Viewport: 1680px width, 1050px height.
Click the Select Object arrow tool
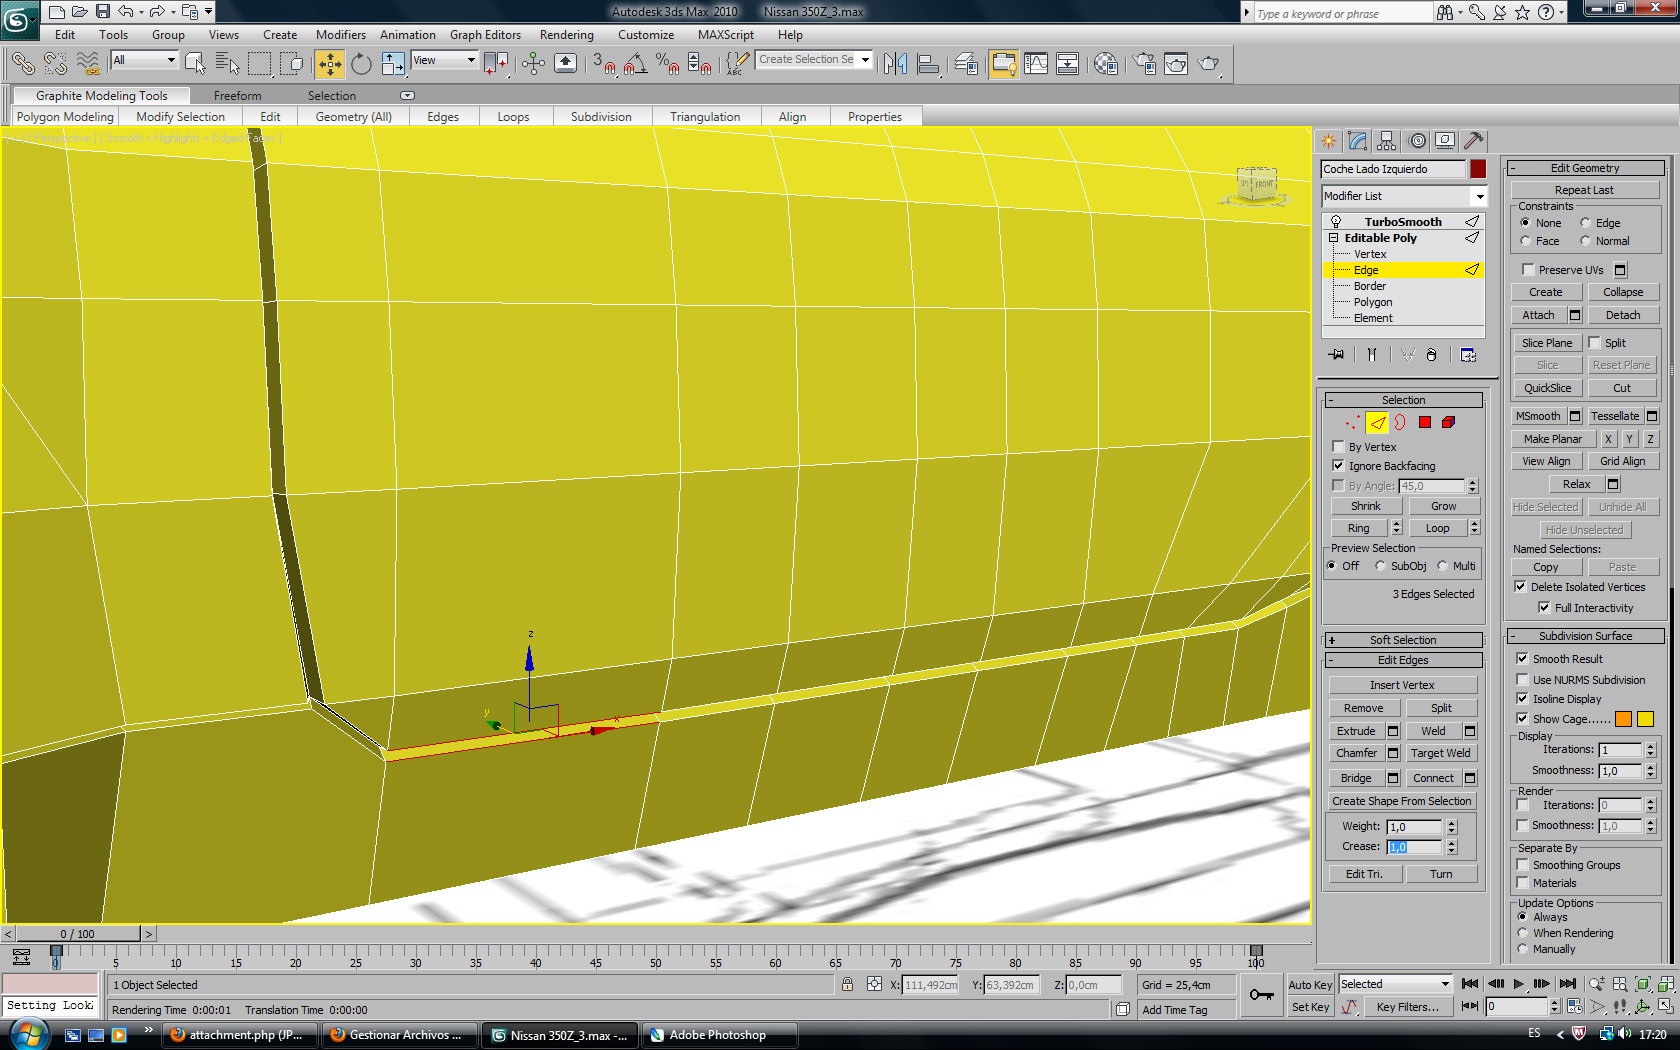[x=195, y=64]
